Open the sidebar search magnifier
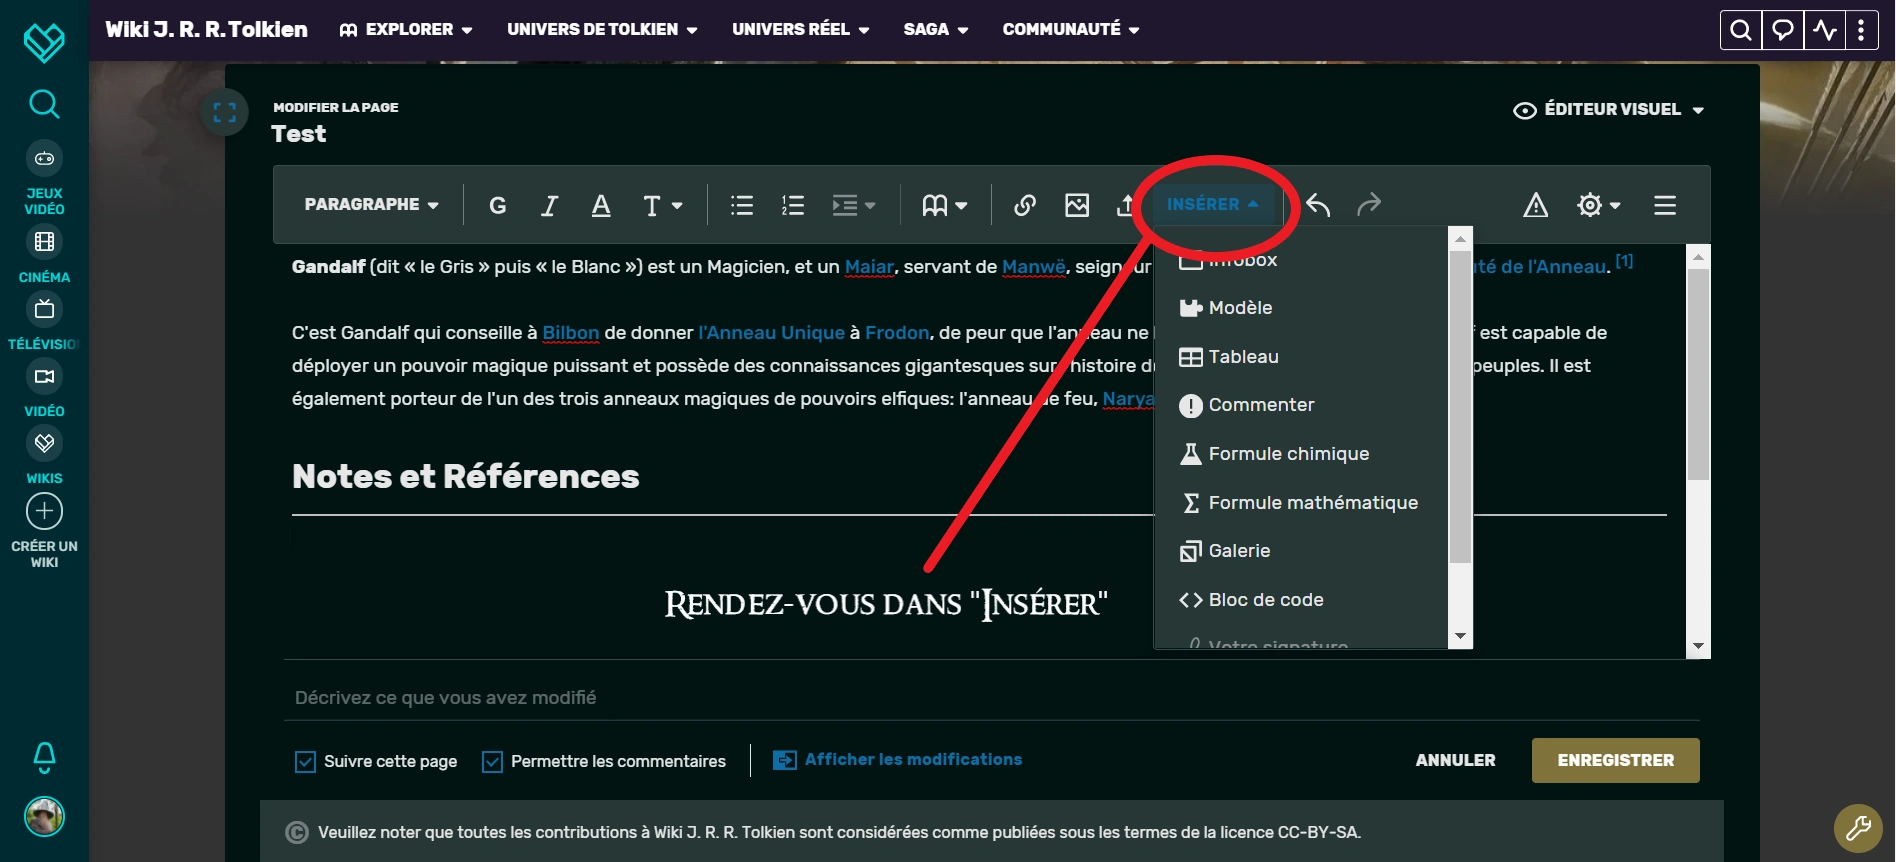1896x862 pixels. pos(44,104)
